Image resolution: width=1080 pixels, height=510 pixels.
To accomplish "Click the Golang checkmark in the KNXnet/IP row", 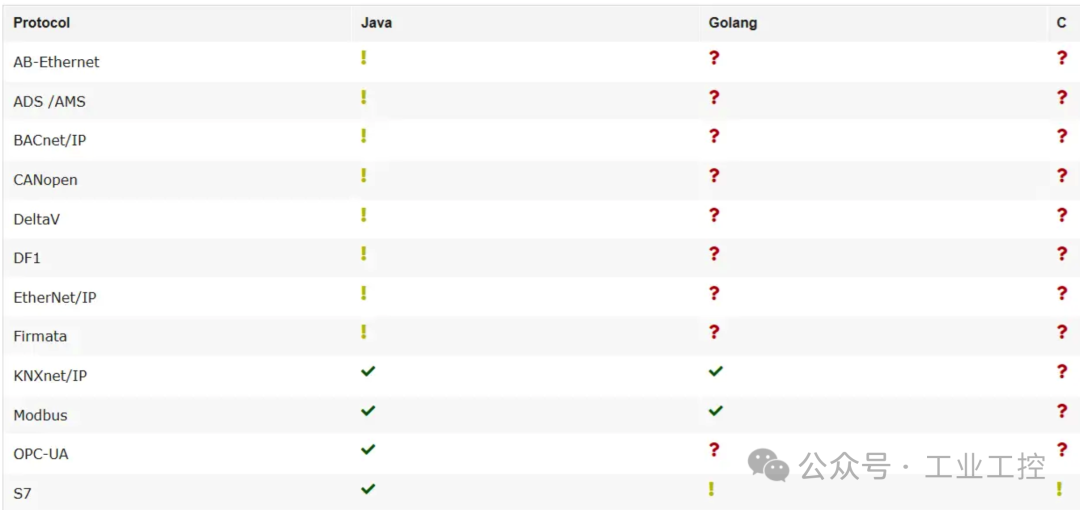I will click(x=716, y=371).
